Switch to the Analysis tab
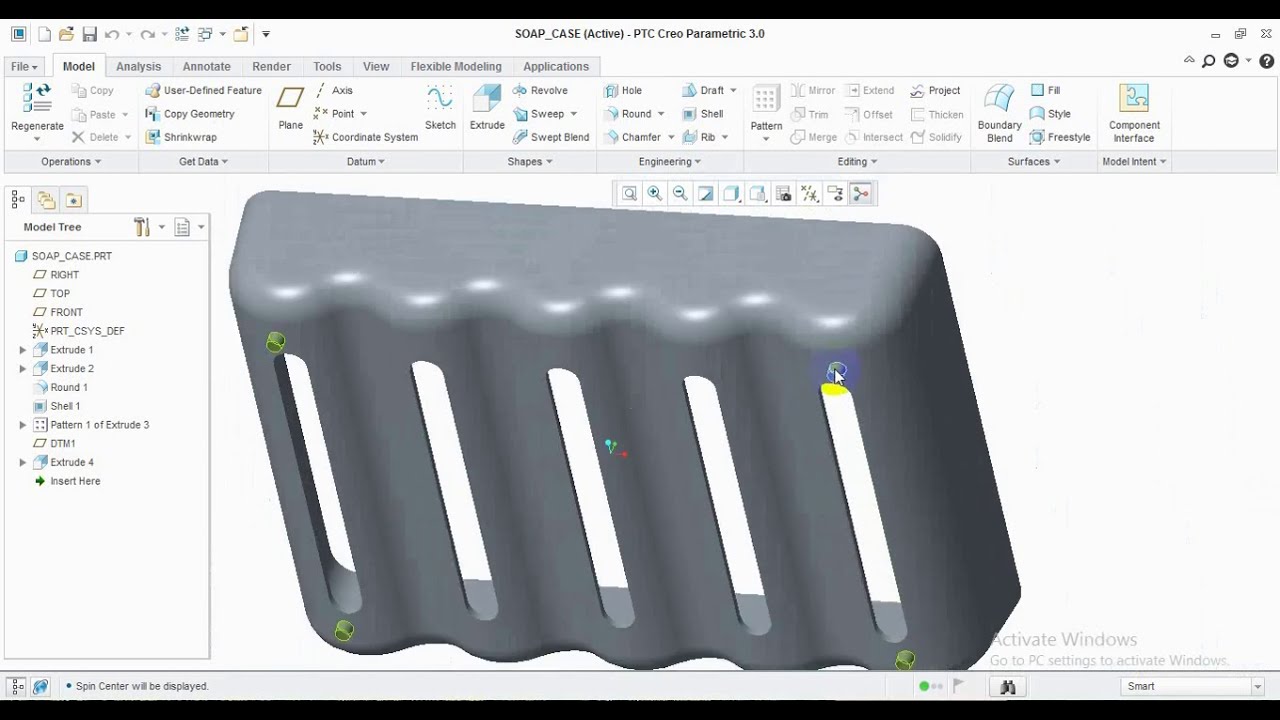The height and width of the screenshot is (720, 1280). click(x=138, y=66)
